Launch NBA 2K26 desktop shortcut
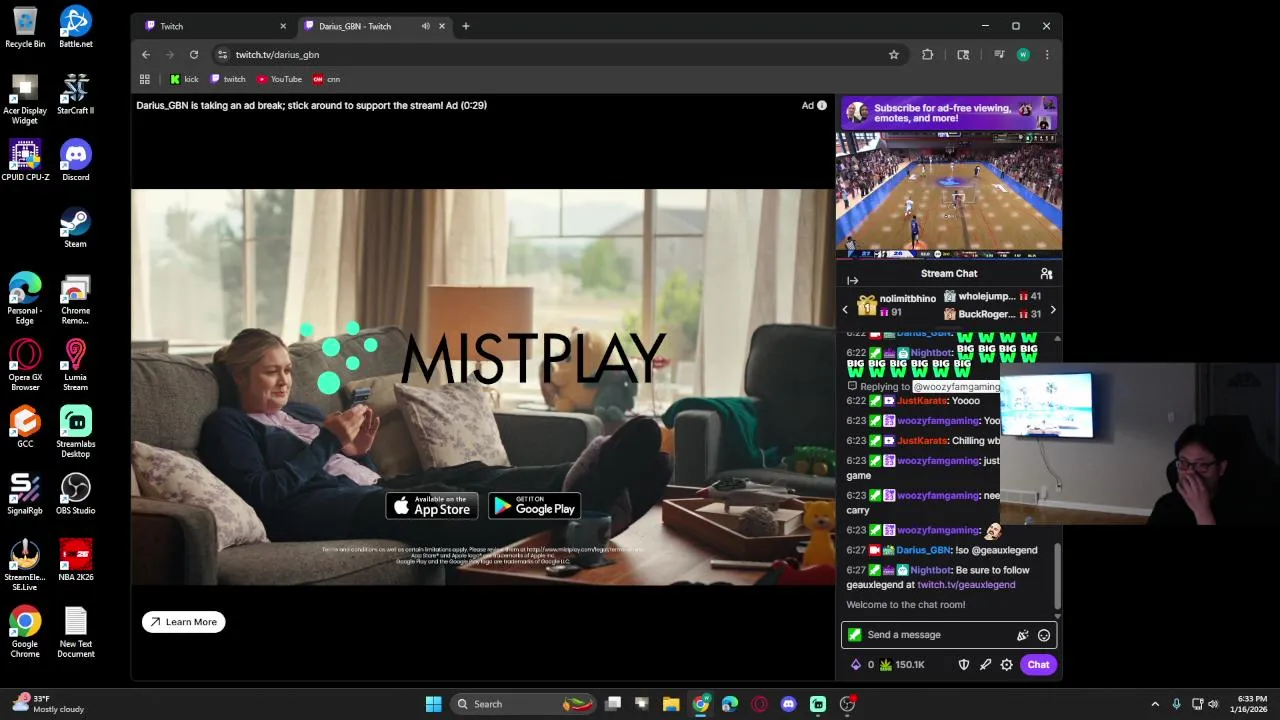Image resolution: width=1280 pixels, height=720 pixels. click(76, 561)
